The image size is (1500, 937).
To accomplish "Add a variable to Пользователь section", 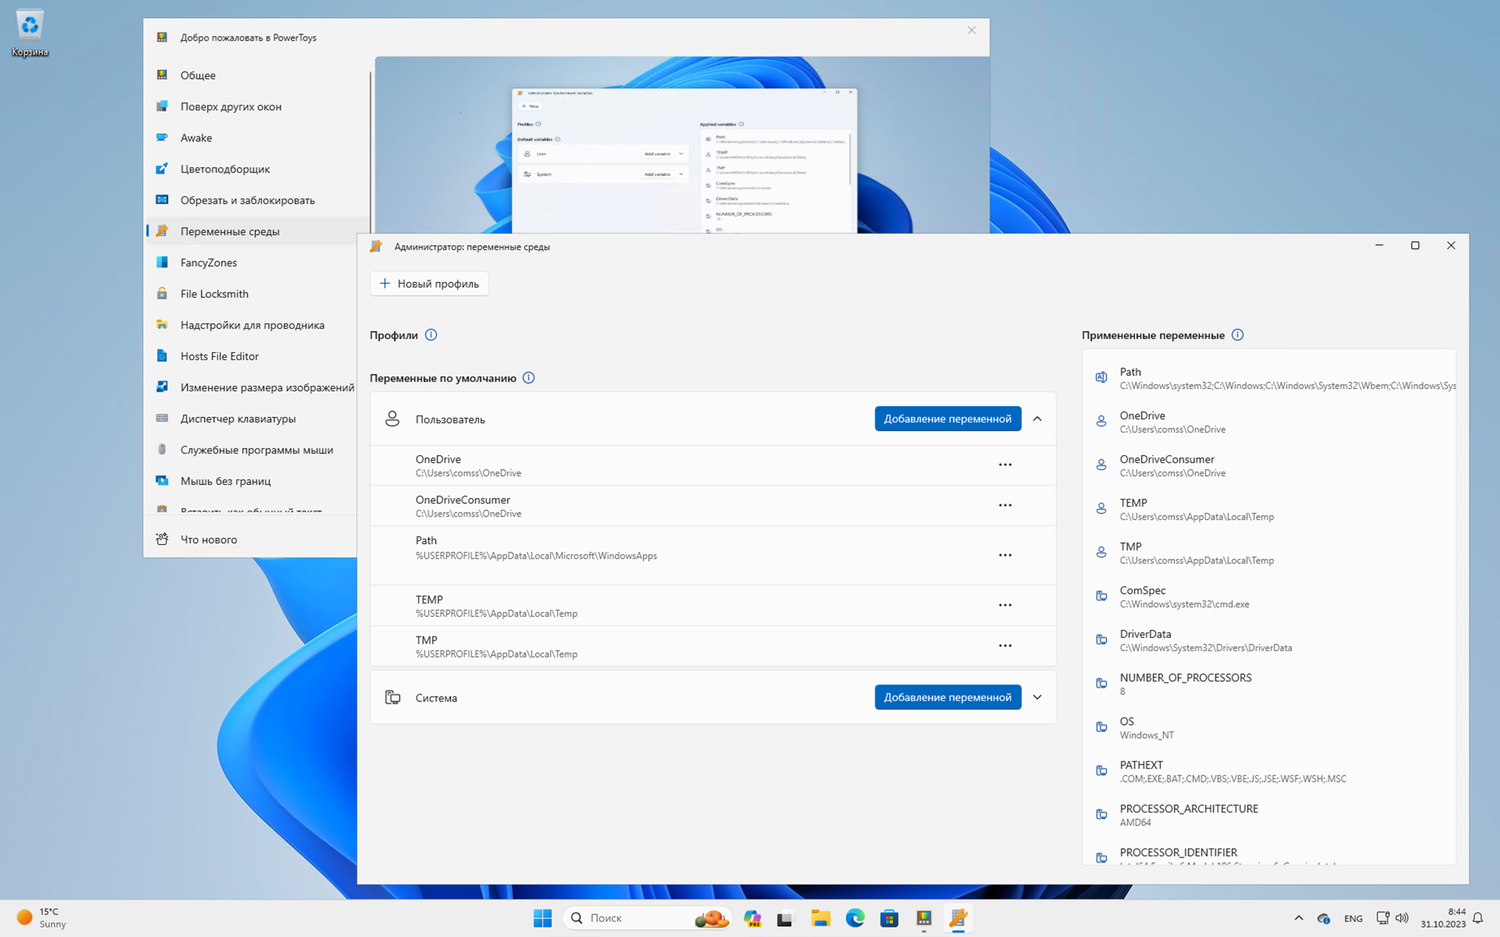I will tap(948, 419).
